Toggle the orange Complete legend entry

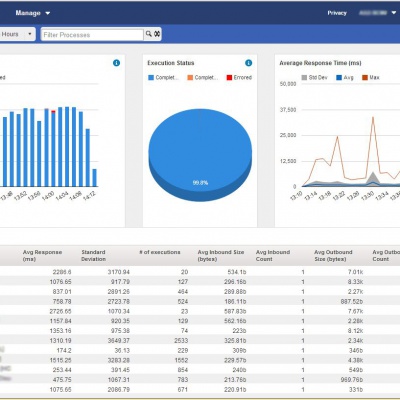click(203, 77)
